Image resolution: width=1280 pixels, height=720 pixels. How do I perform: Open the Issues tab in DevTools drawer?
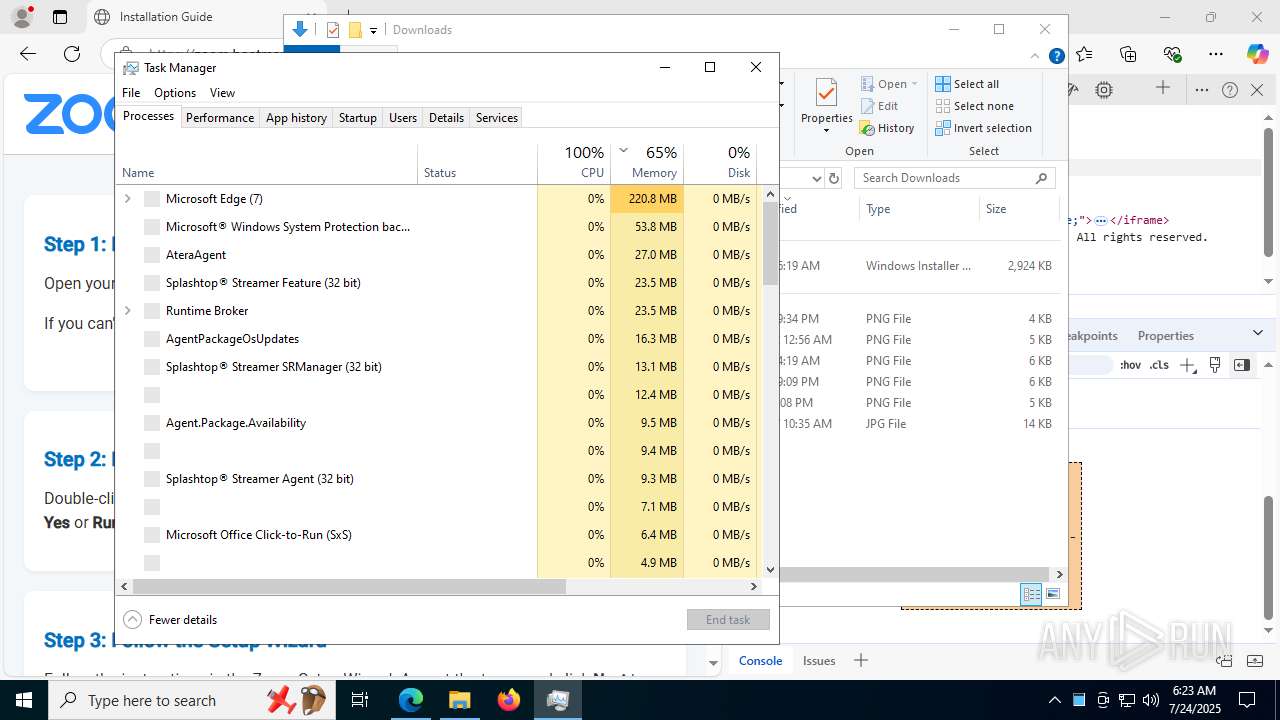pos(819,660)
